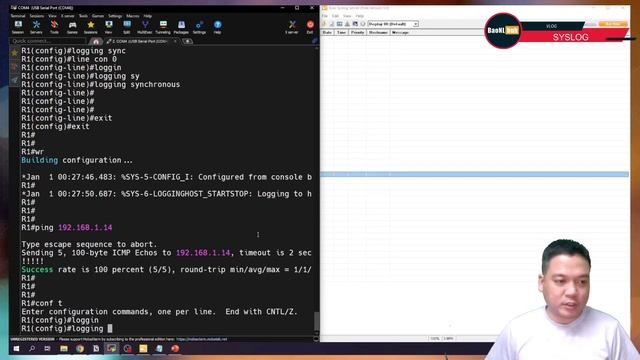
Task: Click the paperclip icon at tab bar end
Action: point(315,41)
